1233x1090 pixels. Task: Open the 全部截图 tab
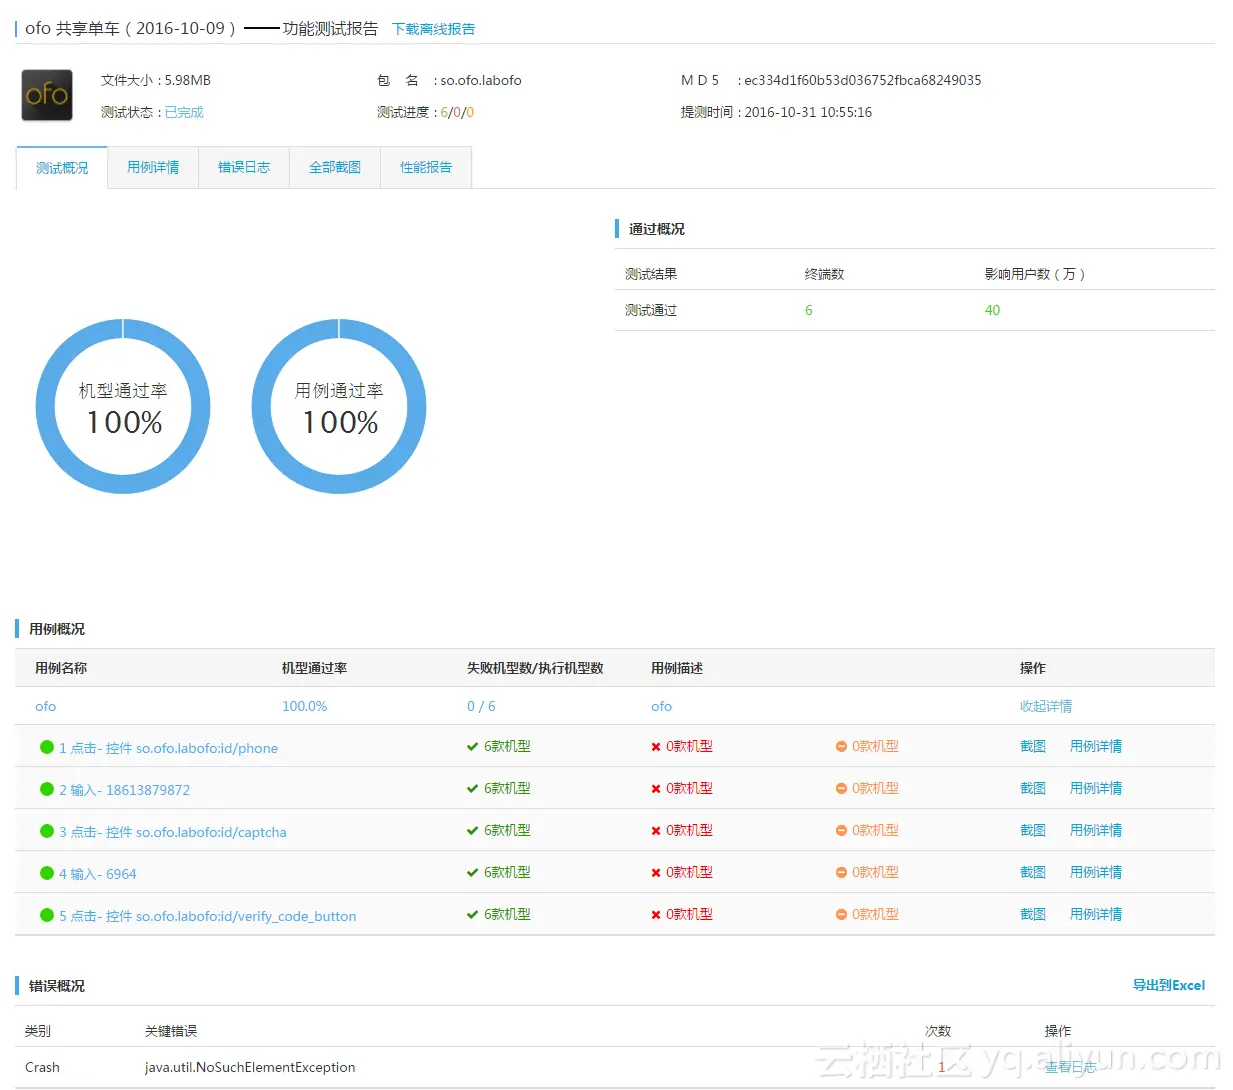335,167
